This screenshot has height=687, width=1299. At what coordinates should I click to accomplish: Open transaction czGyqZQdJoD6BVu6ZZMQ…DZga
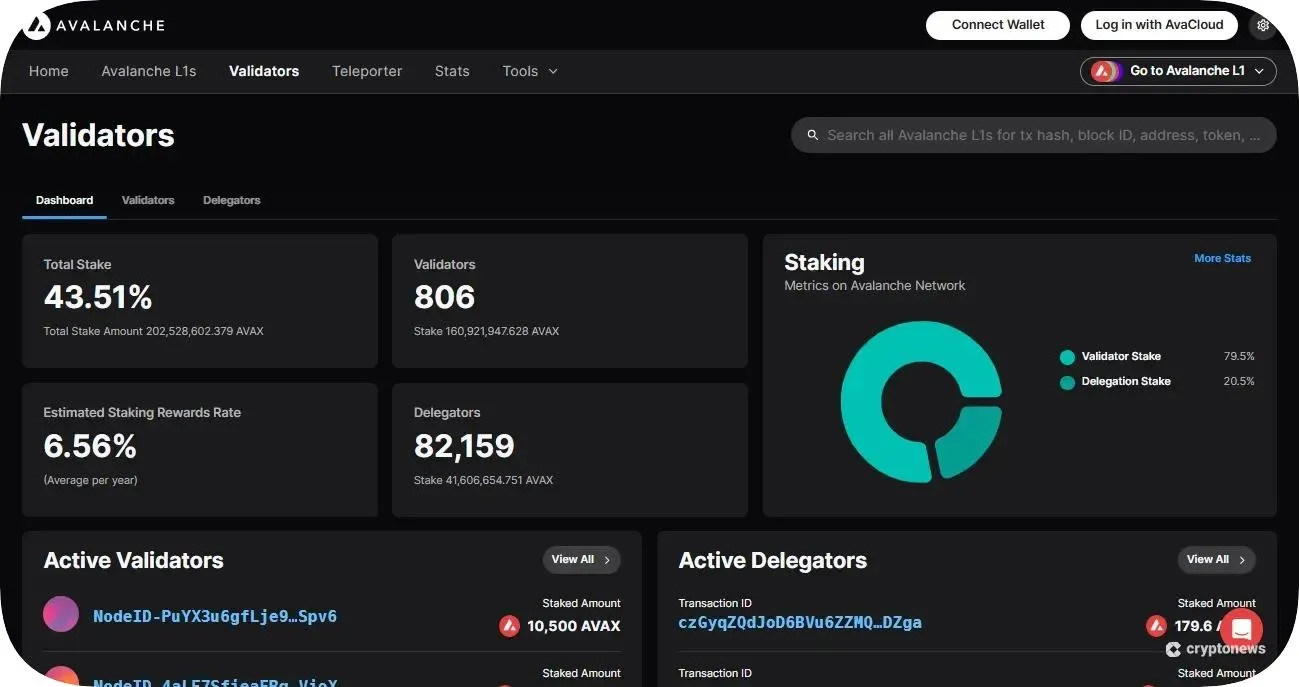pos(800,622)
